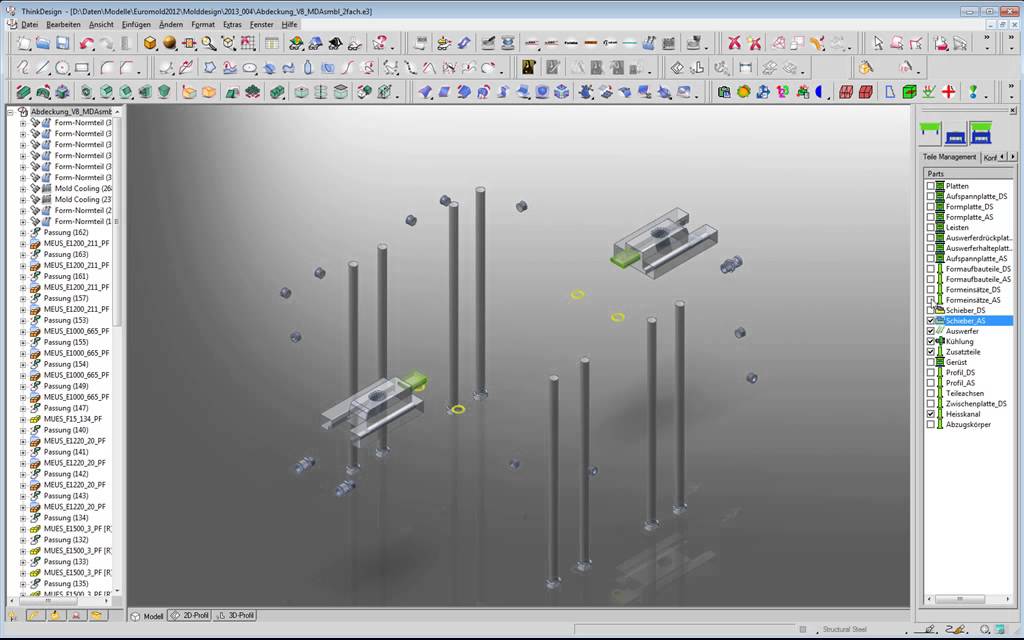
Task: Click the black arrow selection cursor icon
Action: click(878, 44)
